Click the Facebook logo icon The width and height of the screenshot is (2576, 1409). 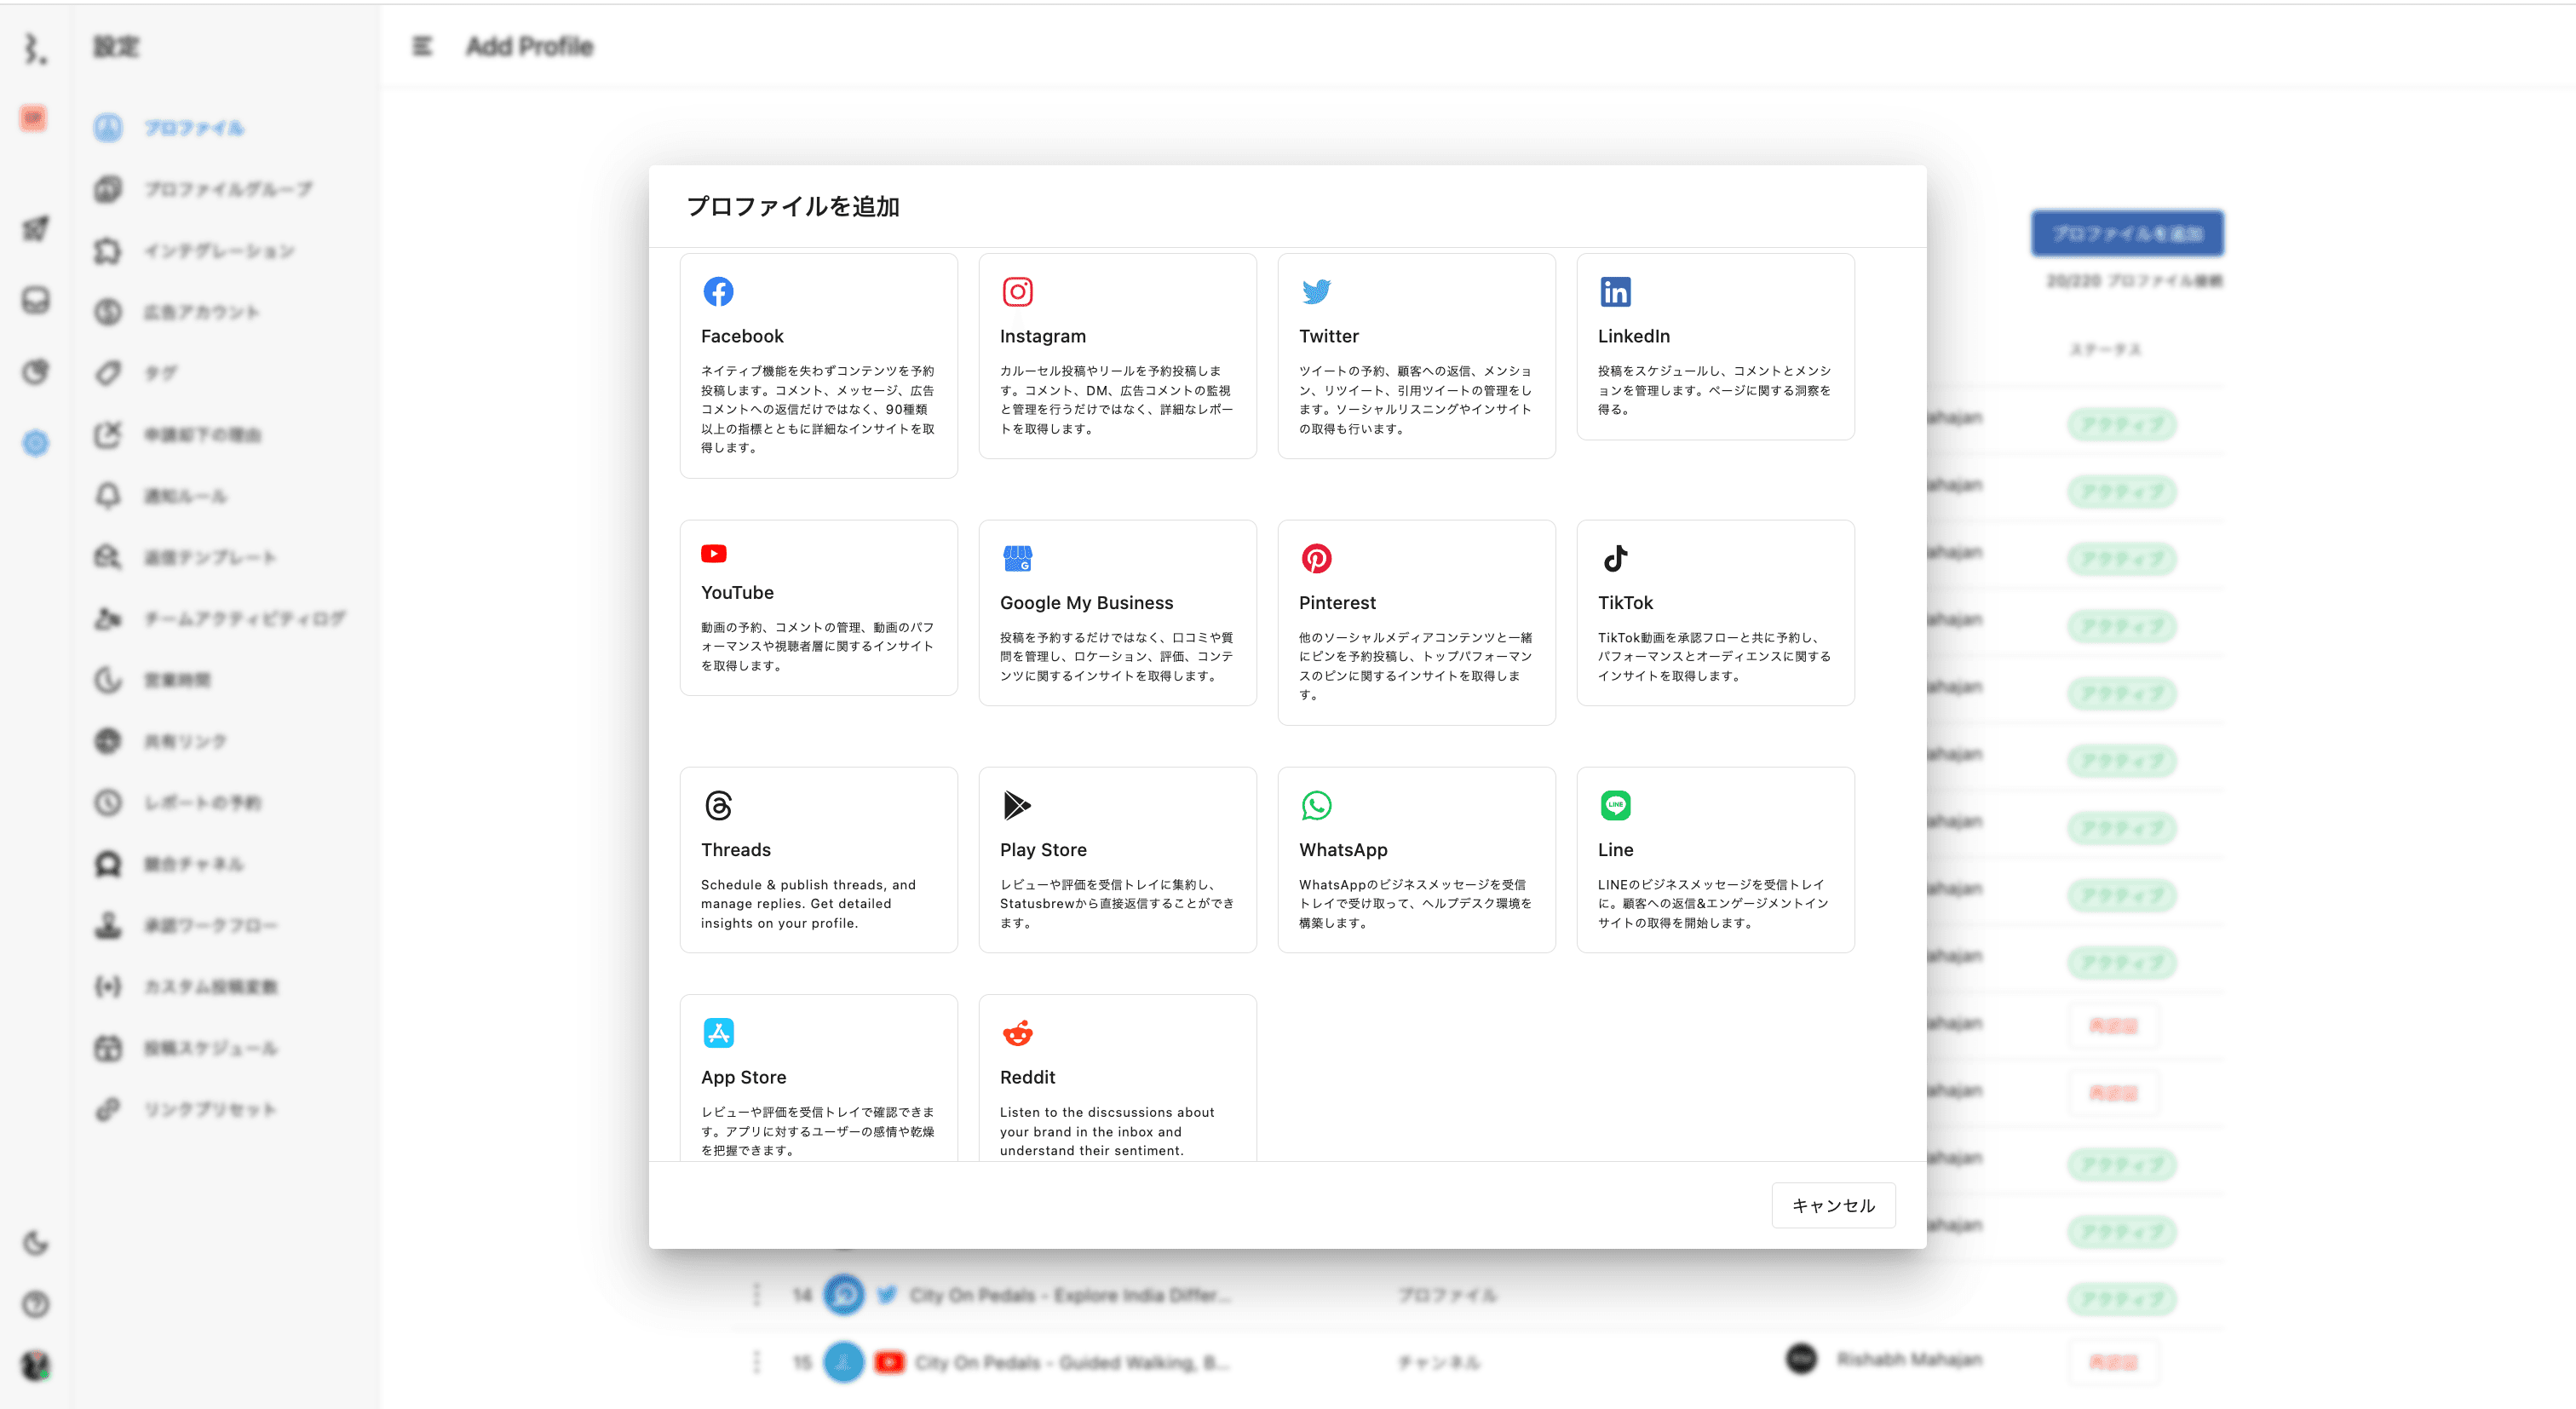tap(718, 291)
